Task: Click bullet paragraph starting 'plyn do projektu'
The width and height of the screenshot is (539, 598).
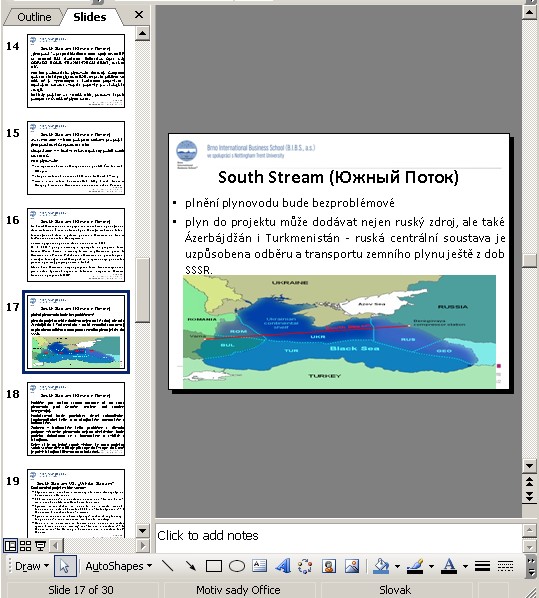Action: (x=345, y=246)
